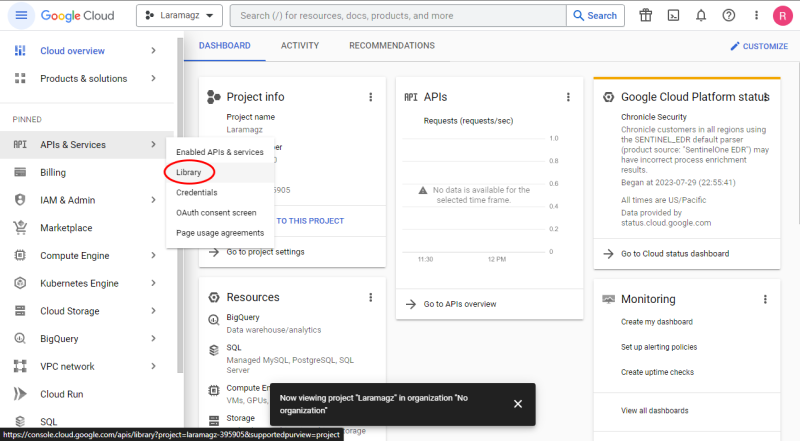
Task: Click the Cloud Run icon
Action: [20, 394]
